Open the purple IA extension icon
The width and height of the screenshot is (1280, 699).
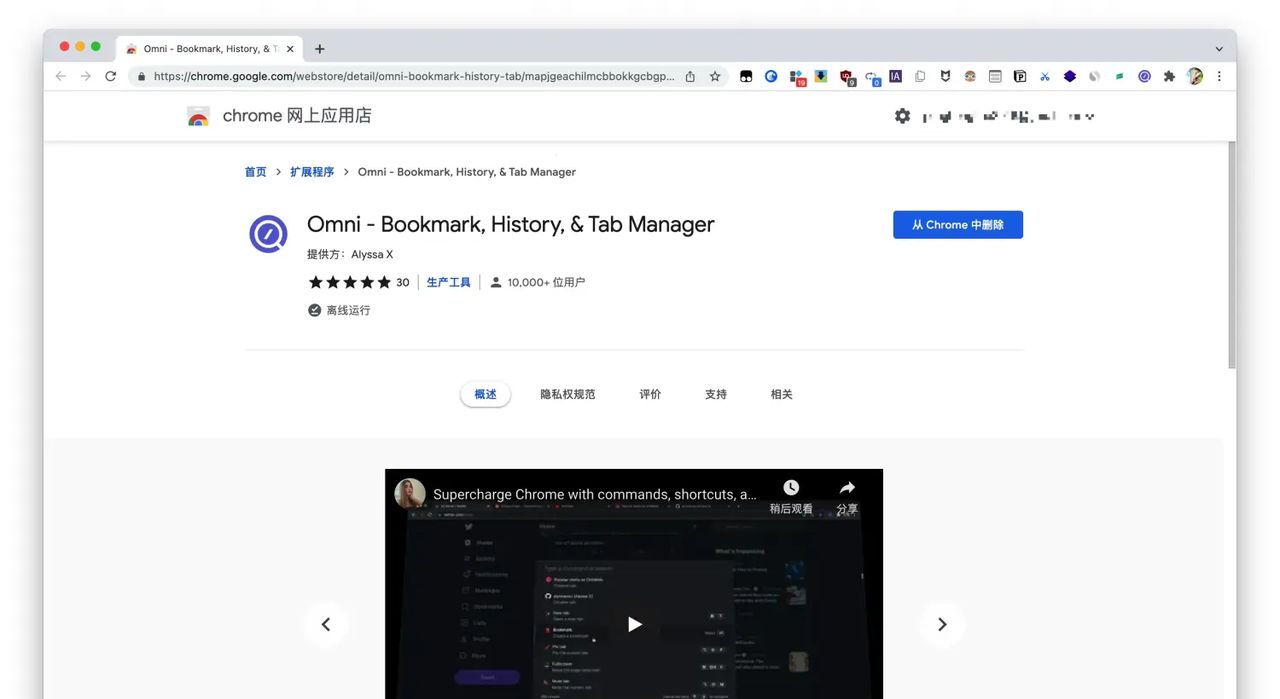(895, 76)
